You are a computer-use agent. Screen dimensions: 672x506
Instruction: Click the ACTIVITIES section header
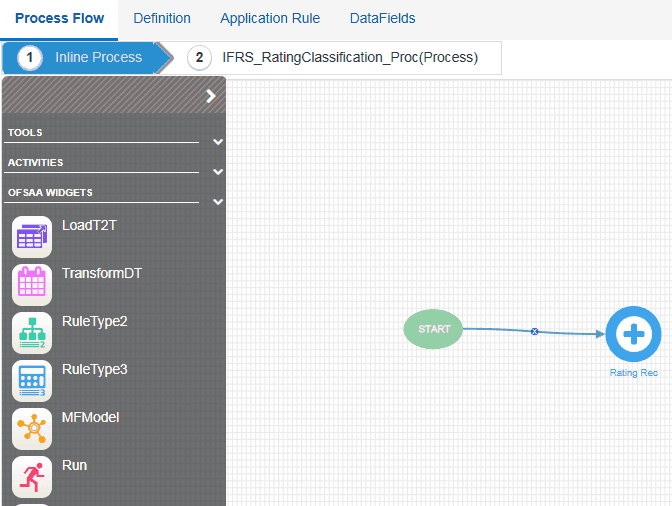tap(35, 162)
